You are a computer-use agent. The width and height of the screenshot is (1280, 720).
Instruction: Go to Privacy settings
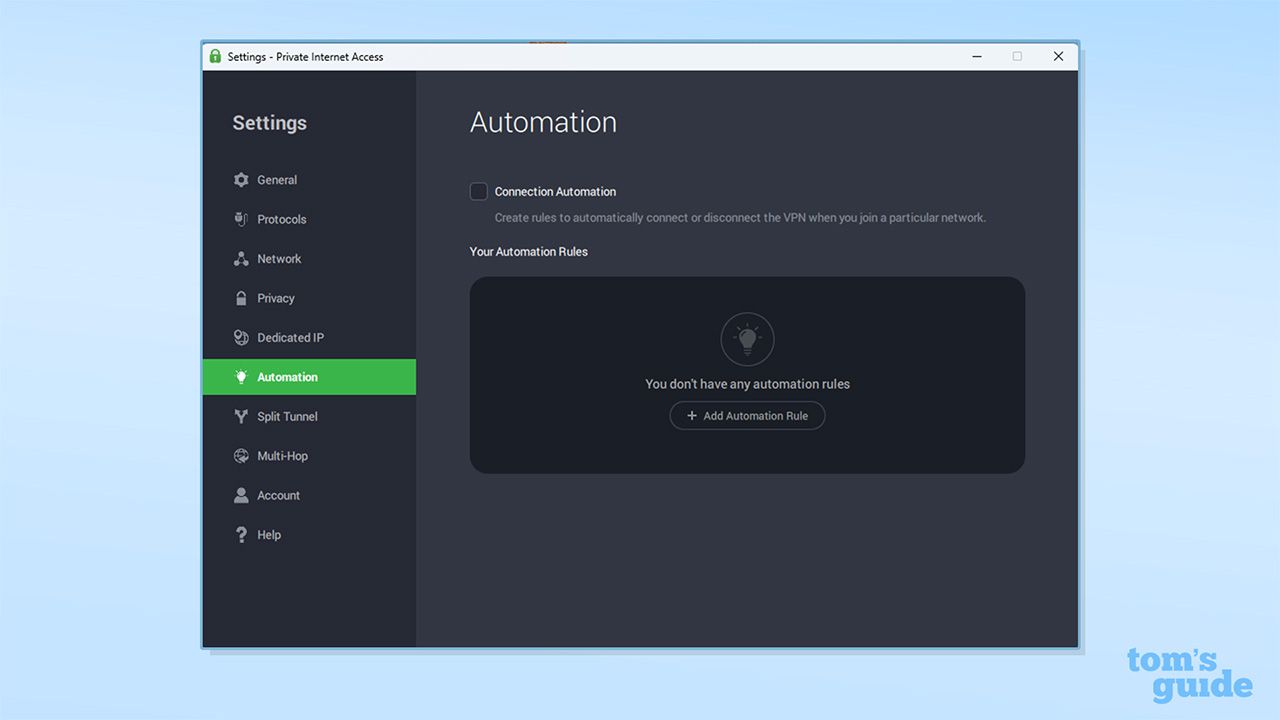pyautogui.click(x=309, y=298)
